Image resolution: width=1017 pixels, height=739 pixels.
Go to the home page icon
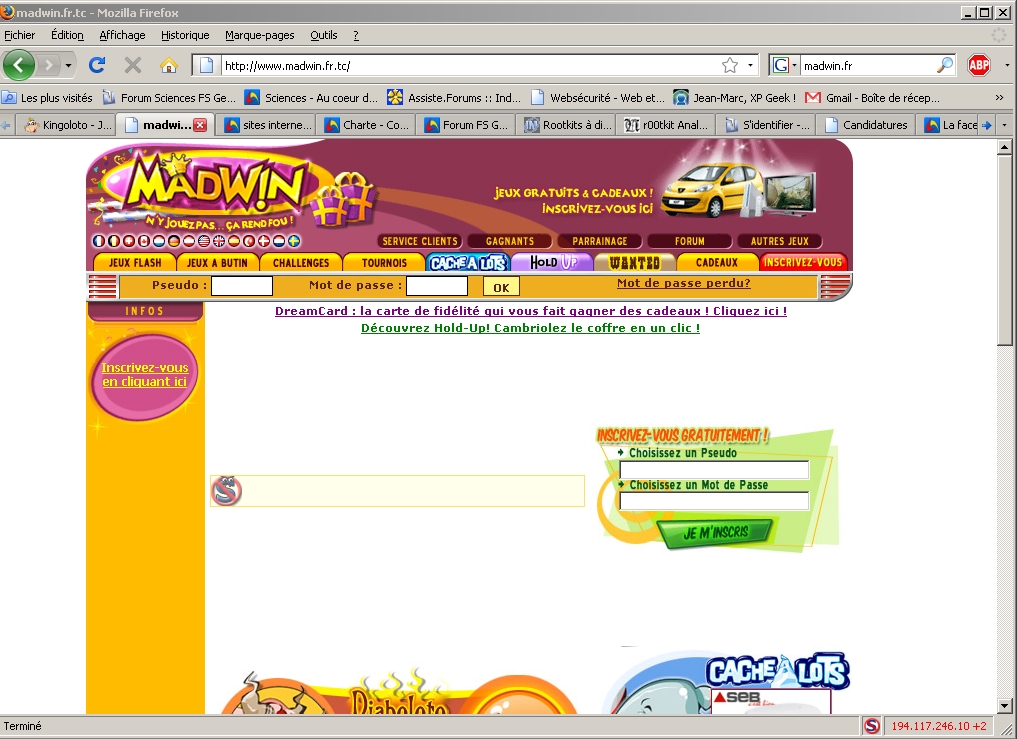click(x=169, y=65)
